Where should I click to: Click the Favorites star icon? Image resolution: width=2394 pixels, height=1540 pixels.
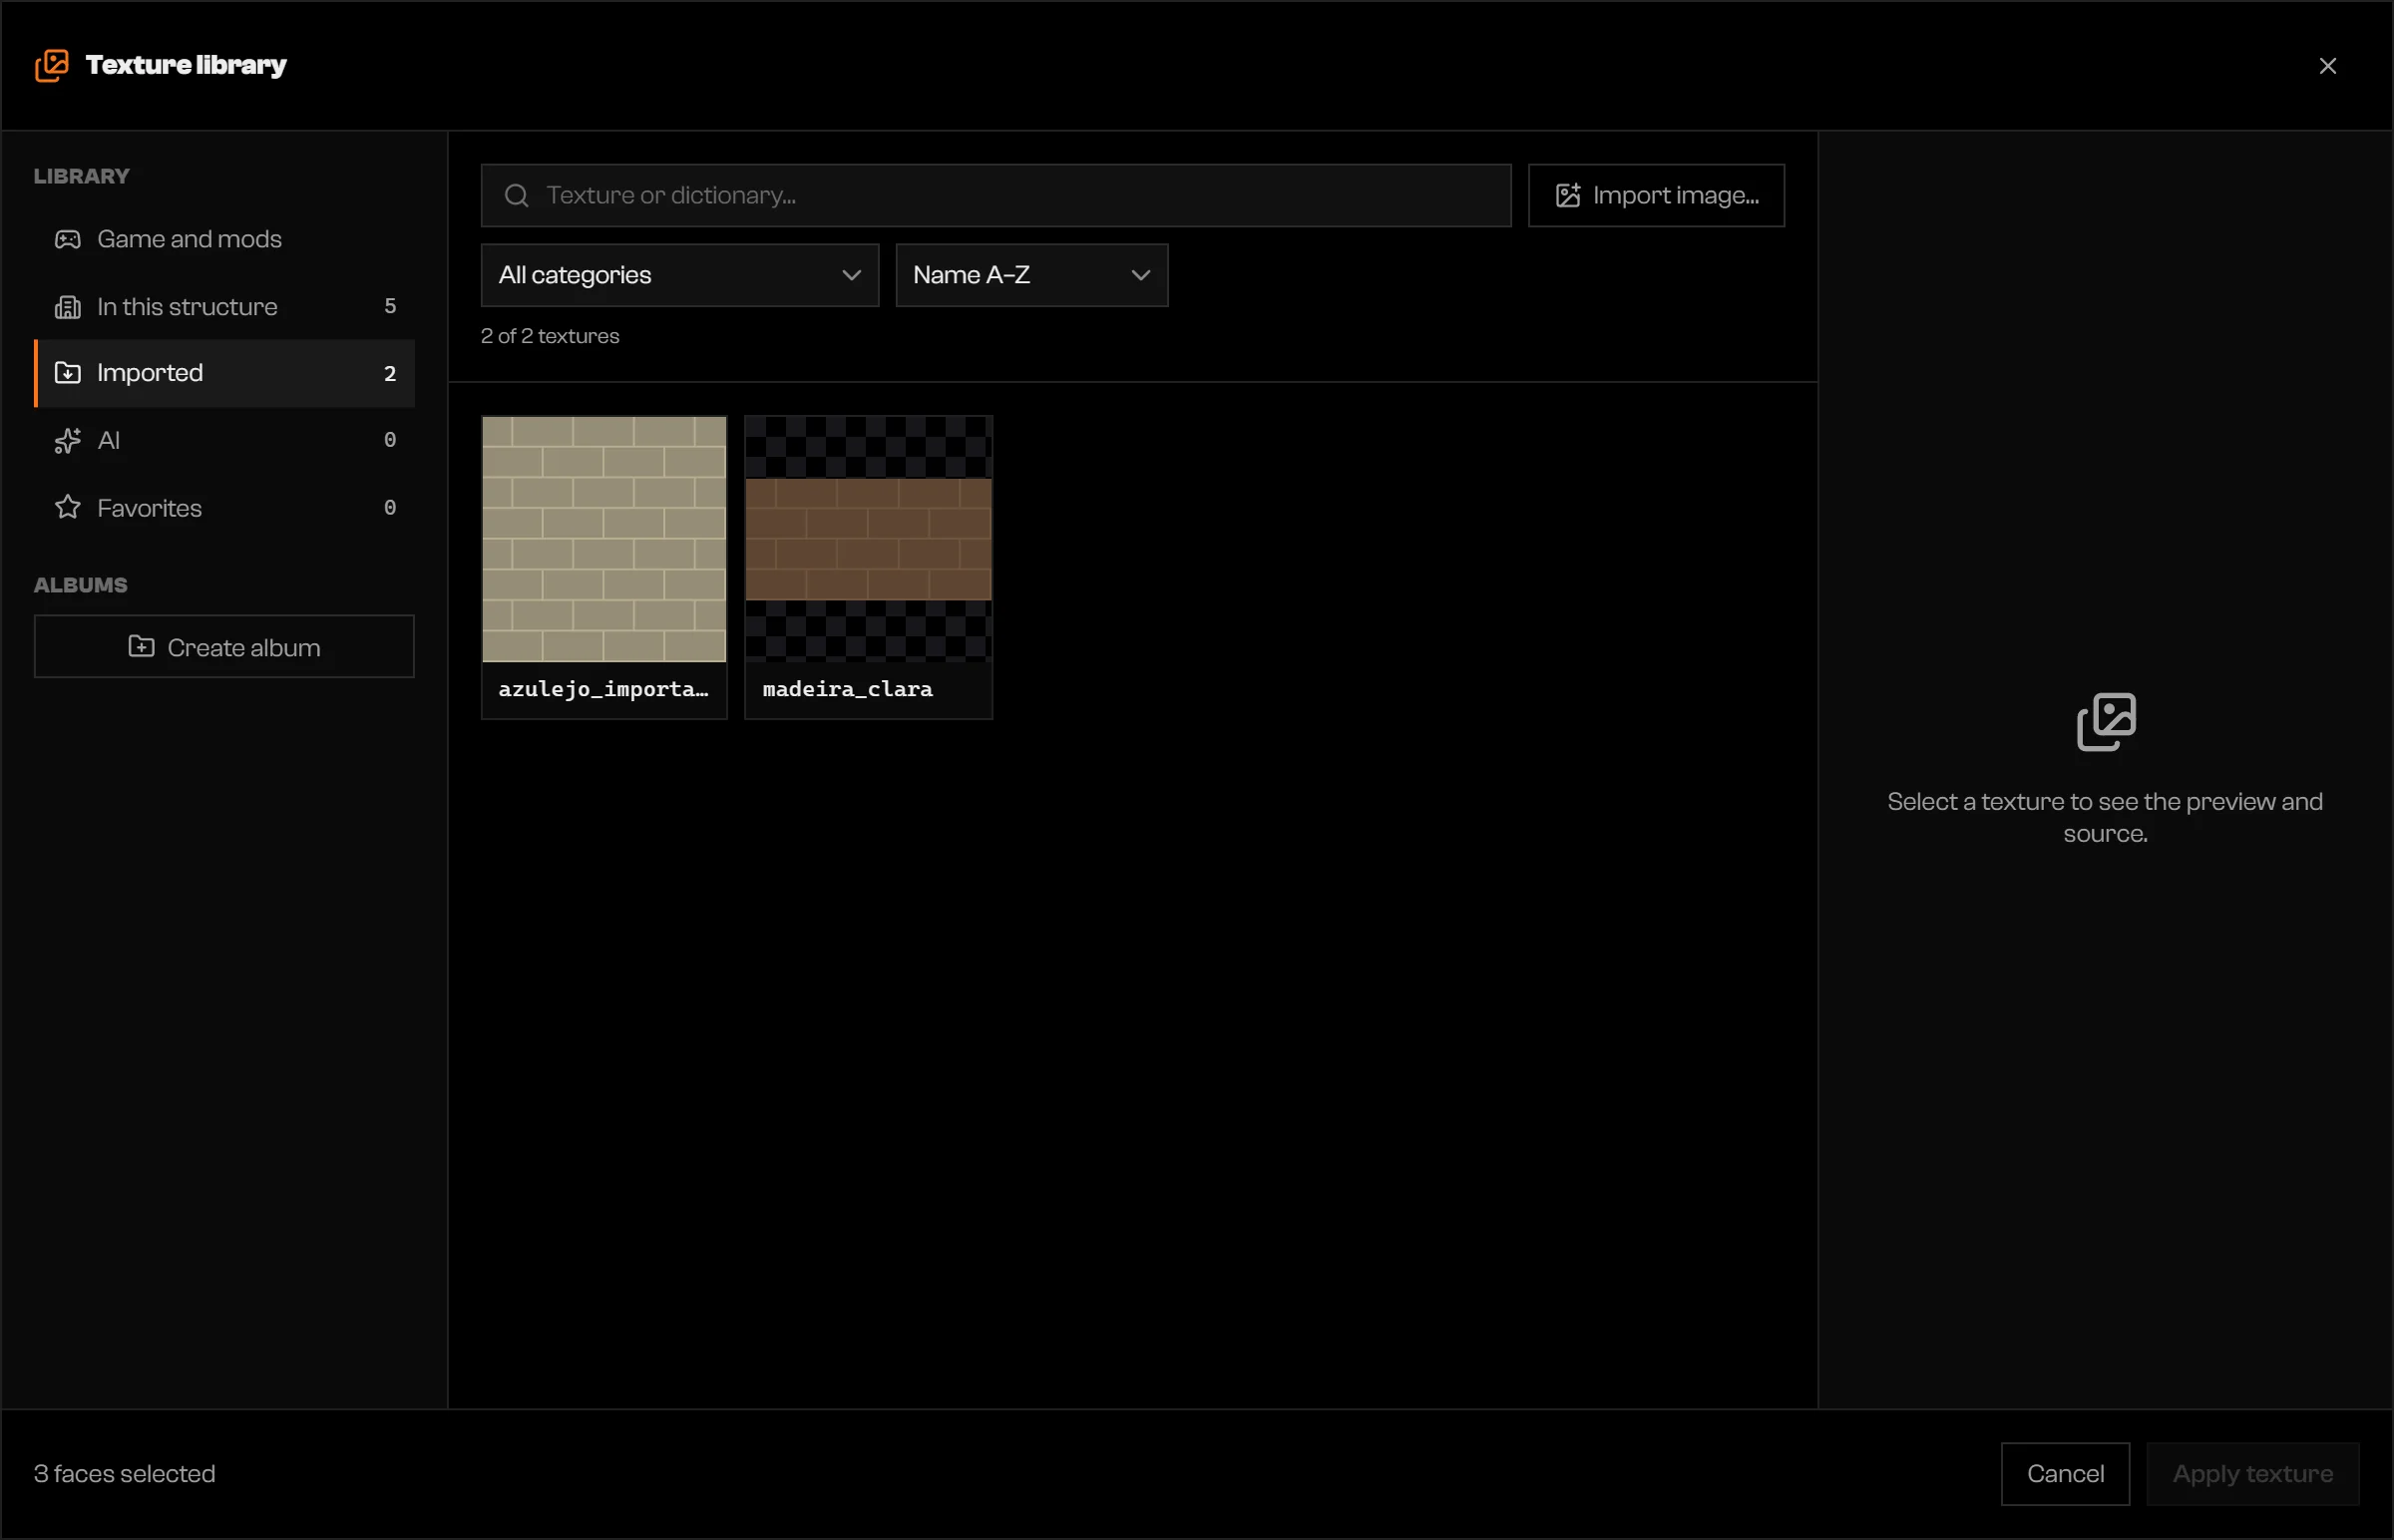click(x=67, y=508)
